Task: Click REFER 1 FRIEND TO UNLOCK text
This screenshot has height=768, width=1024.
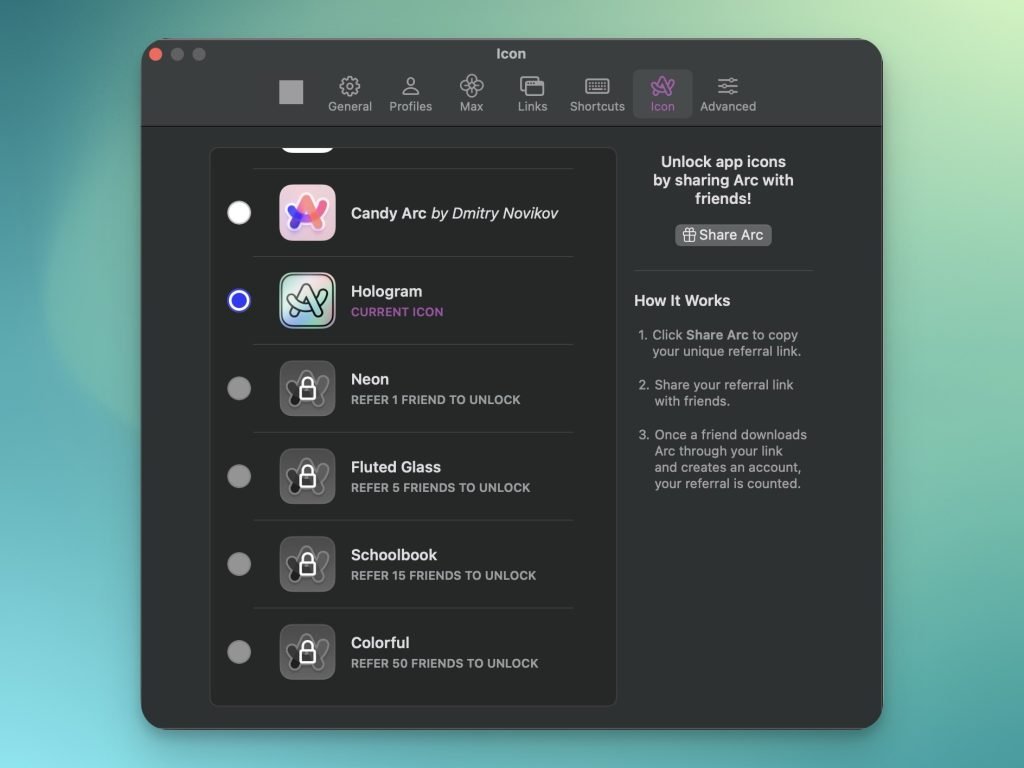Action: pos(436,400)
